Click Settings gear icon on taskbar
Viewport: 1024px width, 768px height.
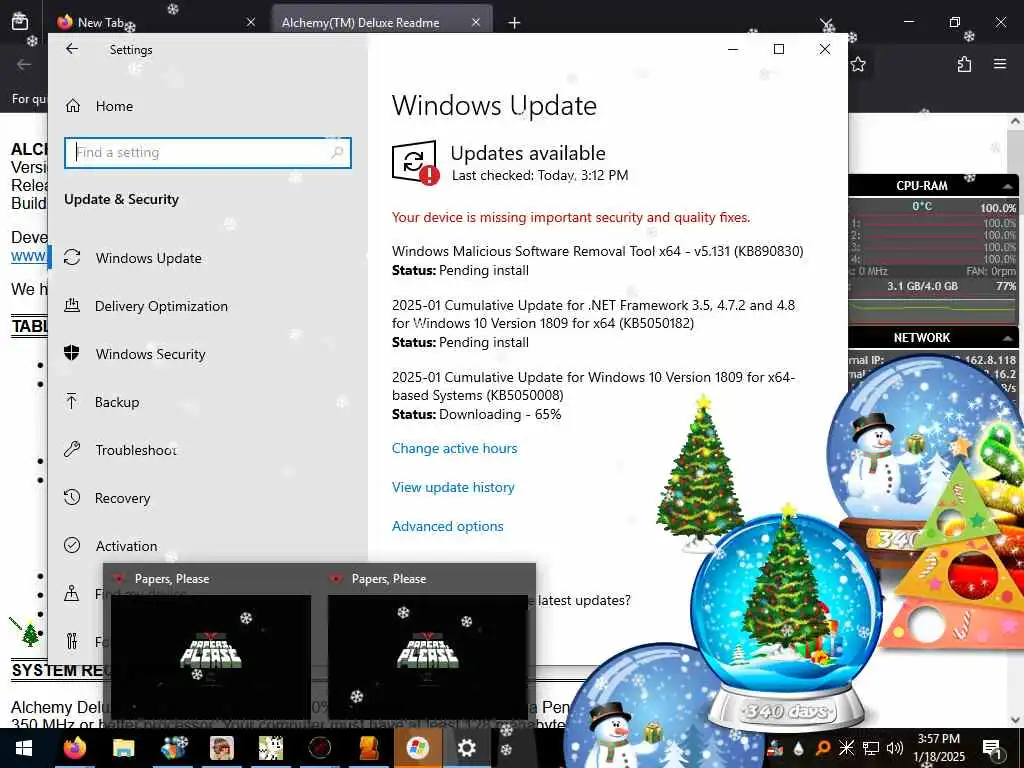[466, 748]
